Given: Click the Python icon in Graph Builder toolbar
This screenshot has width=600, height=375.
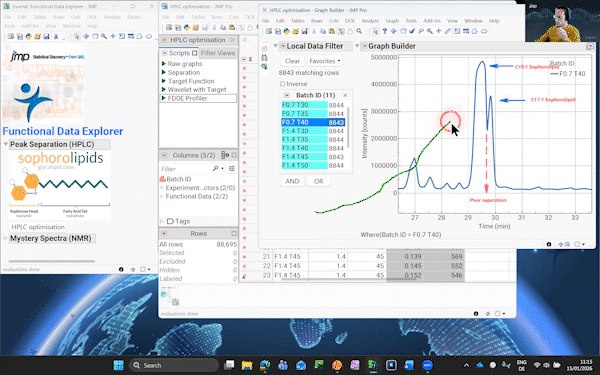Looking at the screenshot, I should (287, 31).
